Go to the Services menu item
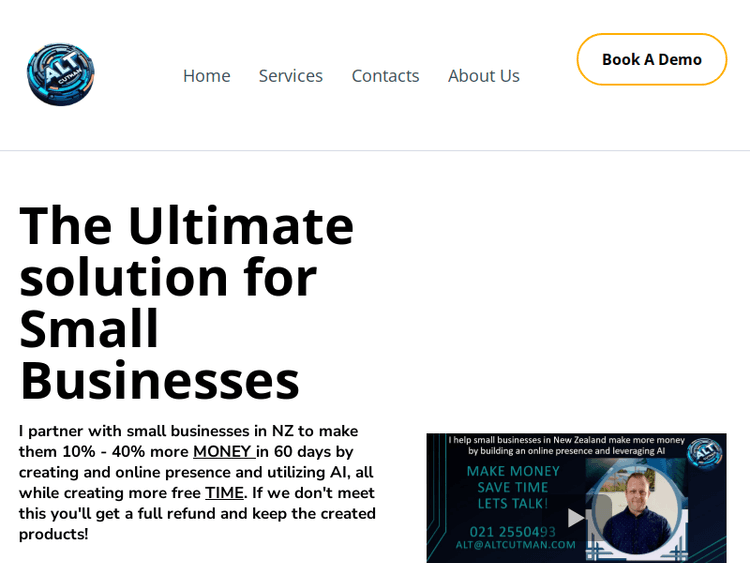This screenshot has height=563, width=750. coord(290,76)
